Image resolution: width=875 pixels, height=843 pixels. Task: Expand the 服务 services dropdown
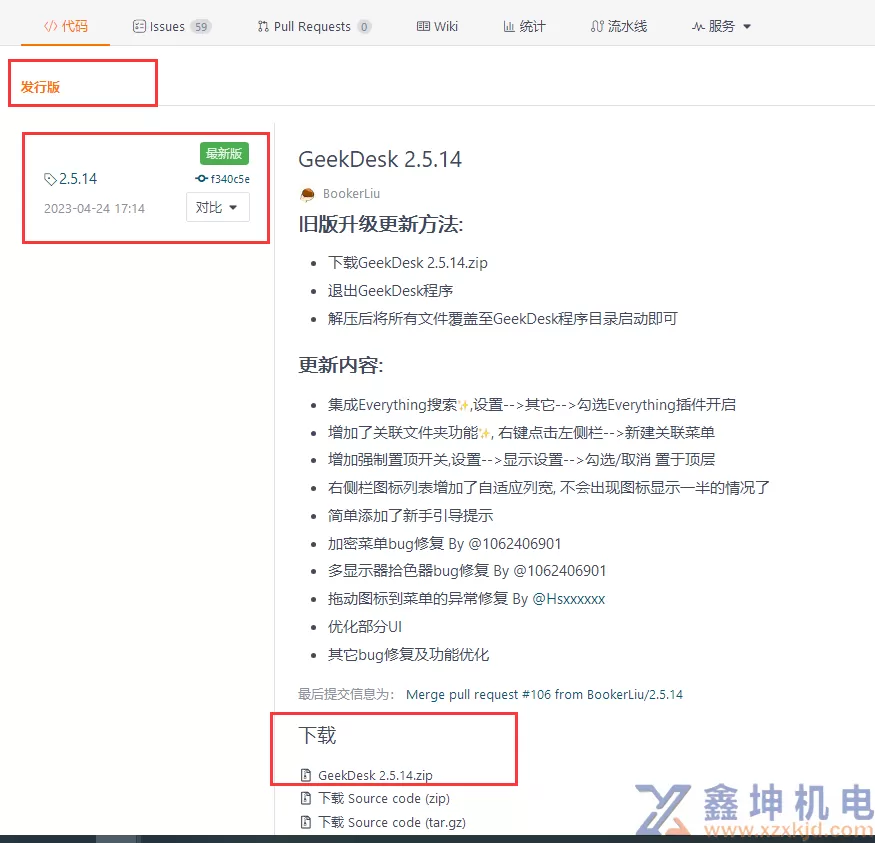coord(722,26)
